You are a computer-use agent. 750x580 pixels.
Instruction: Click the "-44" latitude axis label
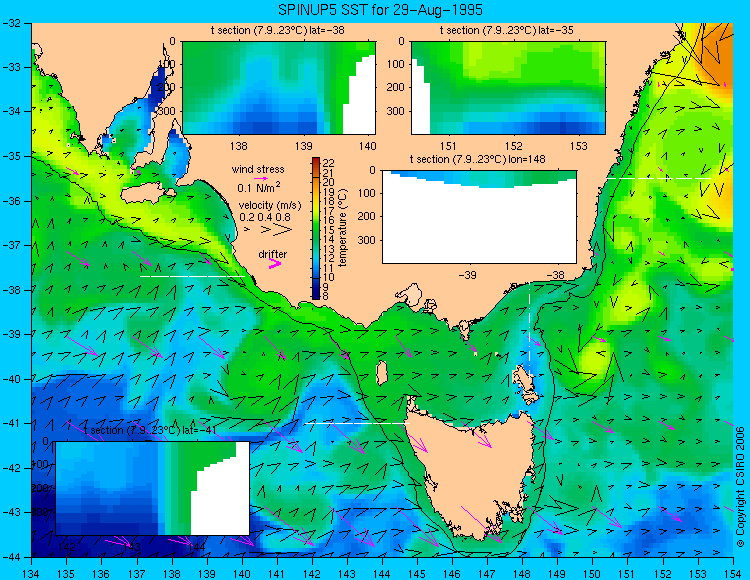[11, 557]
